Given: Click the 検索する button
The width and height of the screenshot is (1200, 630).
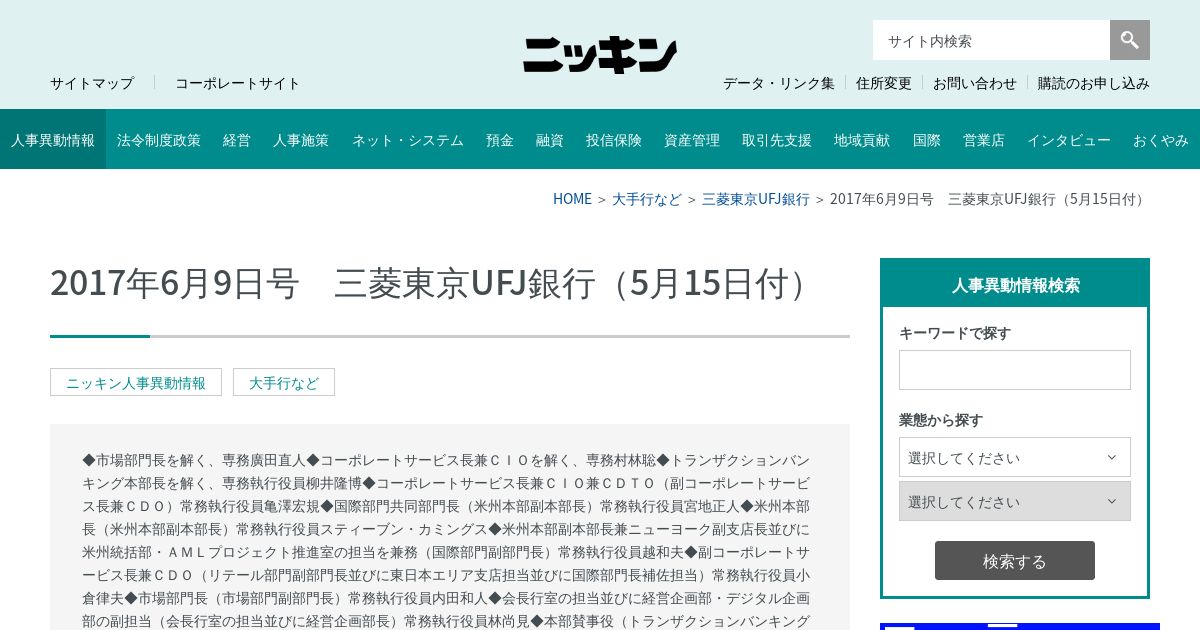Looking at the screenshot, I should coord(1015,561).
